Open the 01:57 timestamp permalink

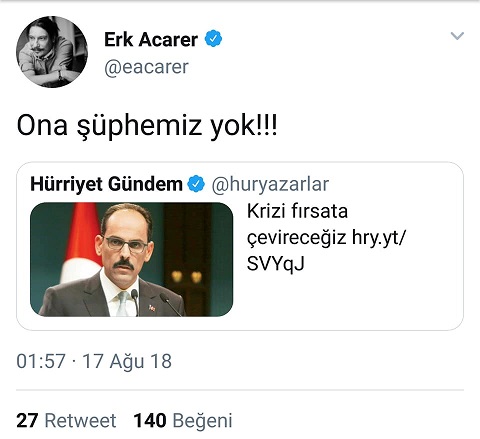(x=41, y=361)
